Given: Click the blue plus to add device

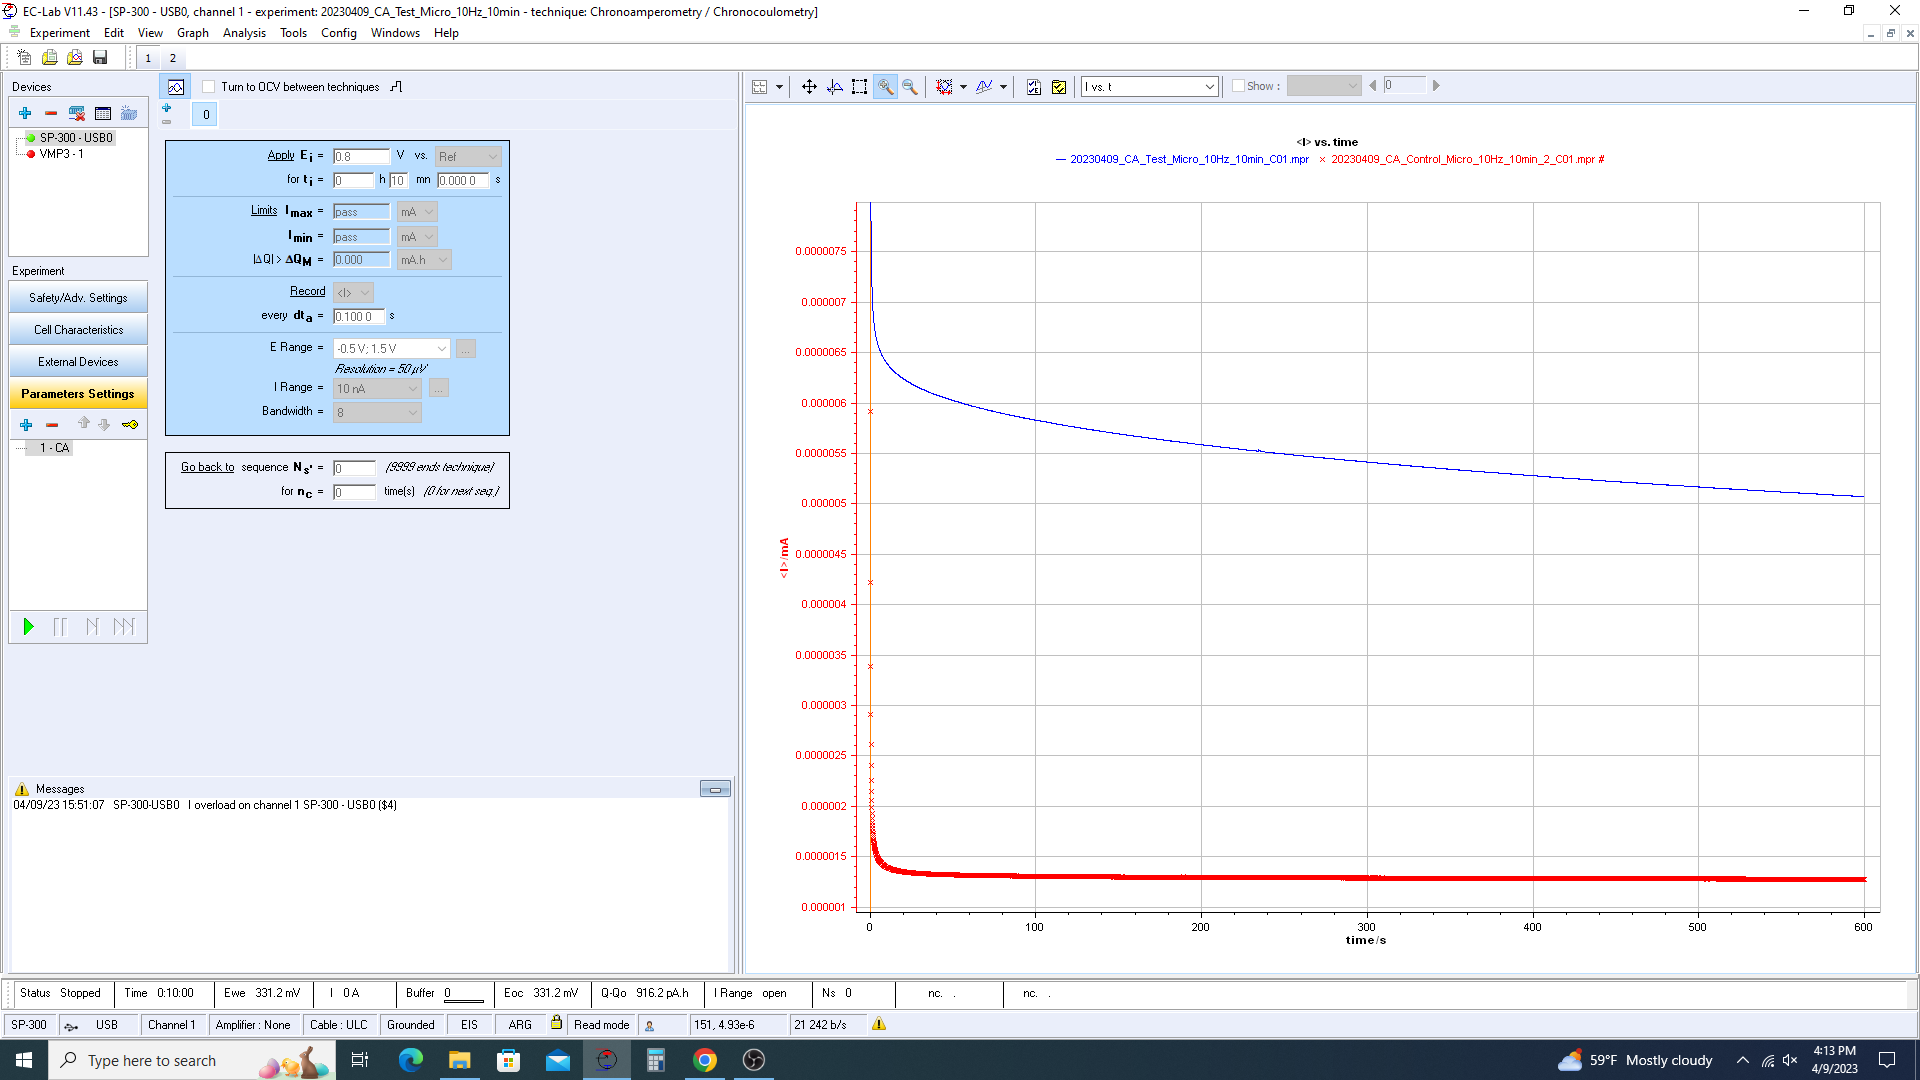Looking at the screenshot, I should pyautogui.click(x=25, y=113).
